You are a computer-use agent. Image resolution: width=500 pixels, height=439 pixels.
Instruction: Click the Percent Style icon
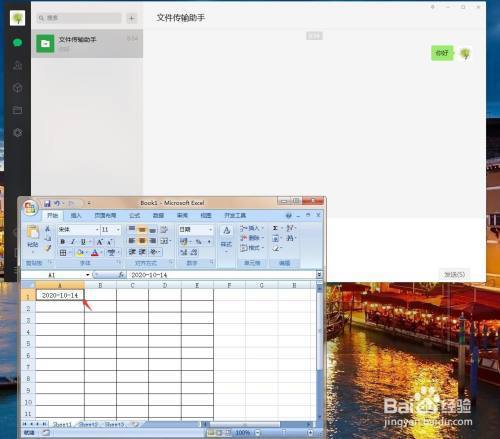[x=199, y=241]
